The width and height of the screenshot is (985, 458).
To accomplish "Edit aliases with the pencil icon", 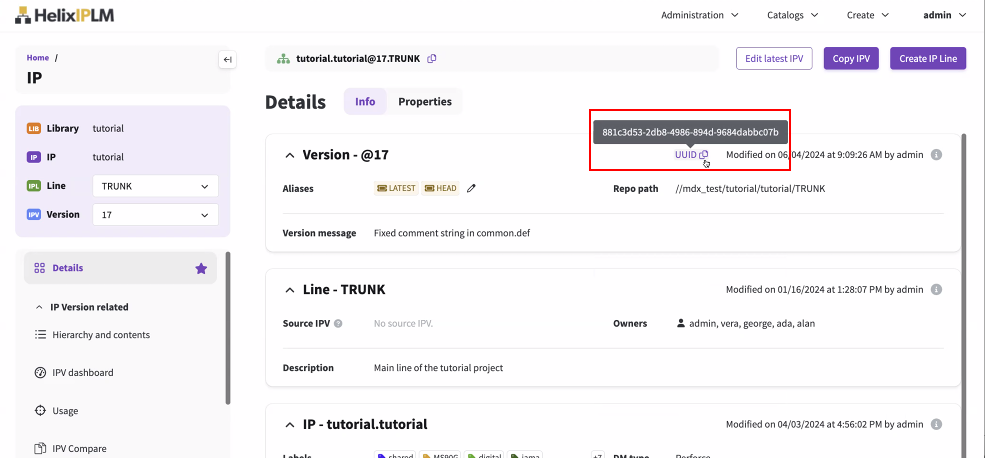I will pos(471,188).
